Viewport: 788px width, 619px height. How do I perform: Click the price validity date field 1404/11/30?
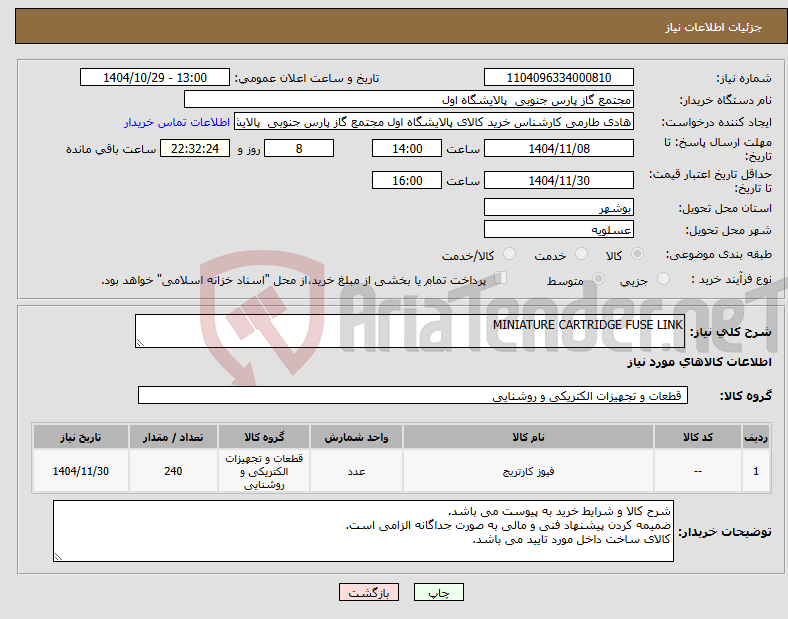(x=558, y=180)
